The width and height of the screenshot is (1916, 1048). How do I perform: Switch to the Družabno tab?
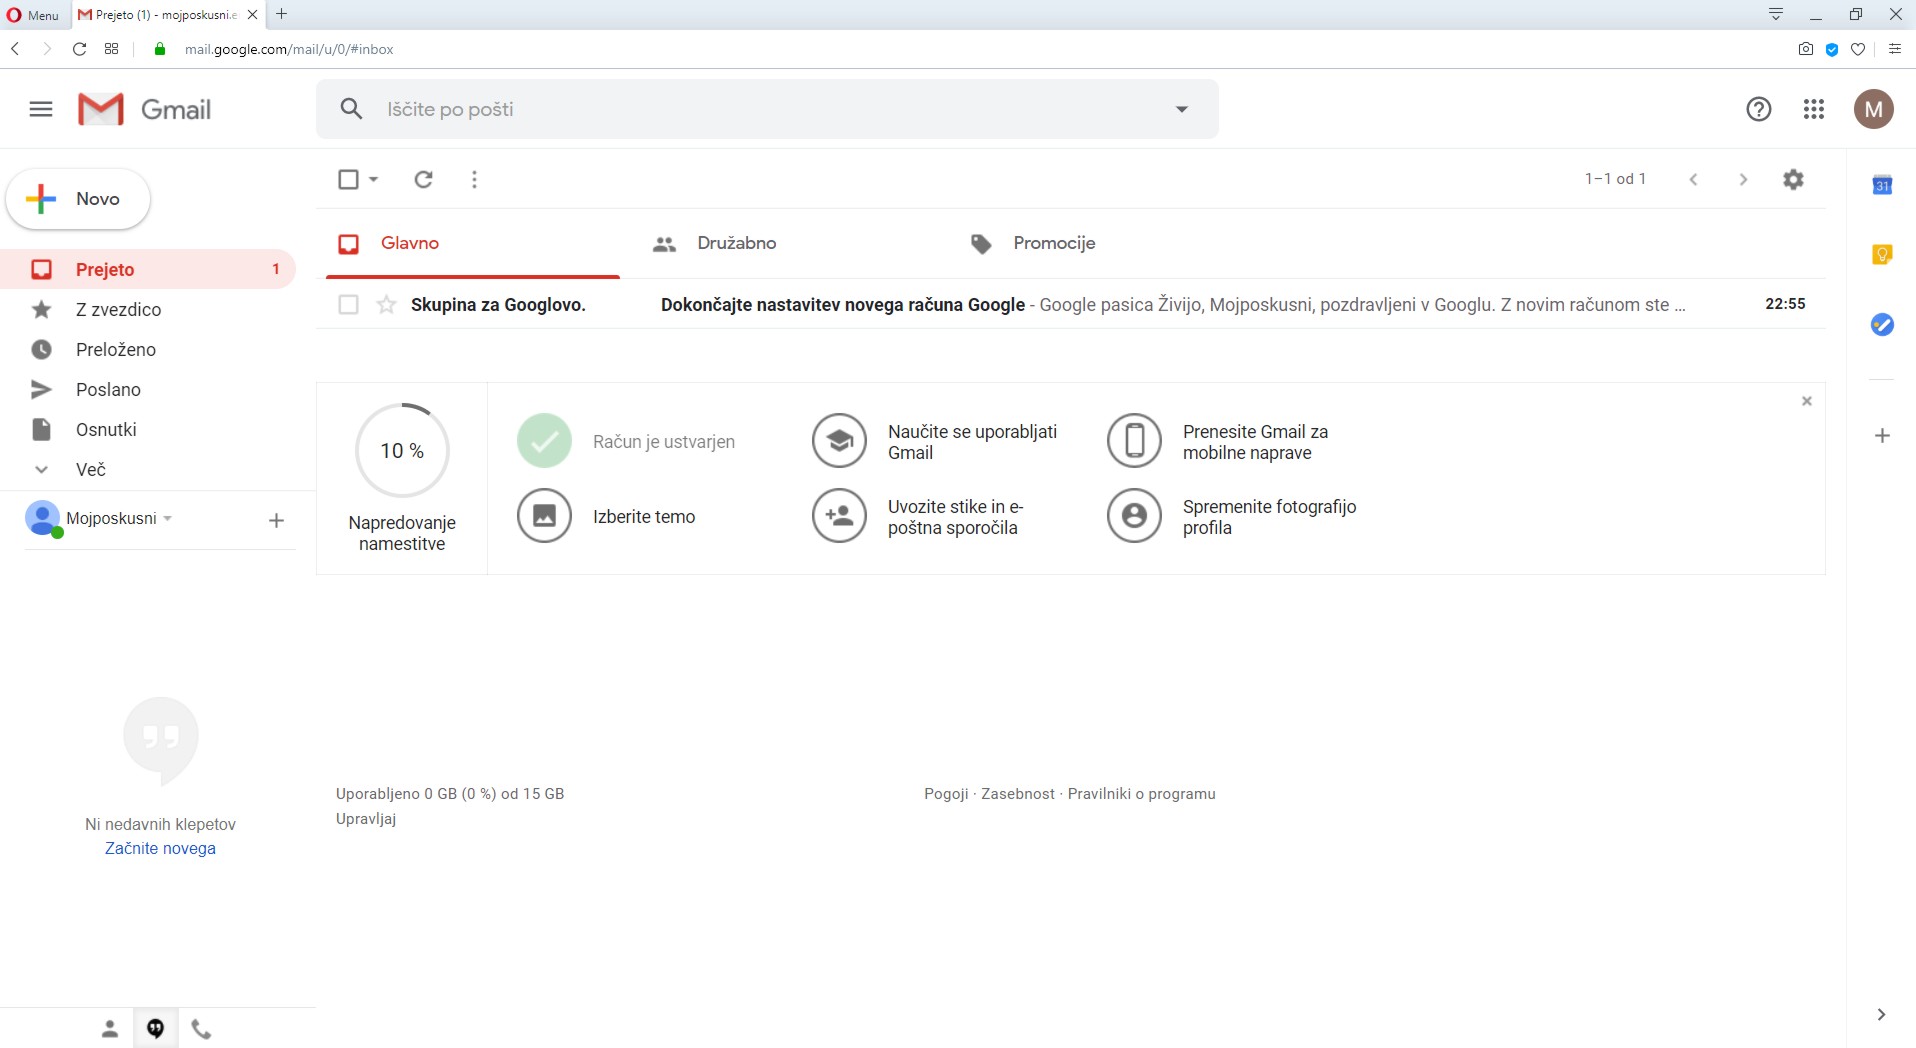click(736, 243)
